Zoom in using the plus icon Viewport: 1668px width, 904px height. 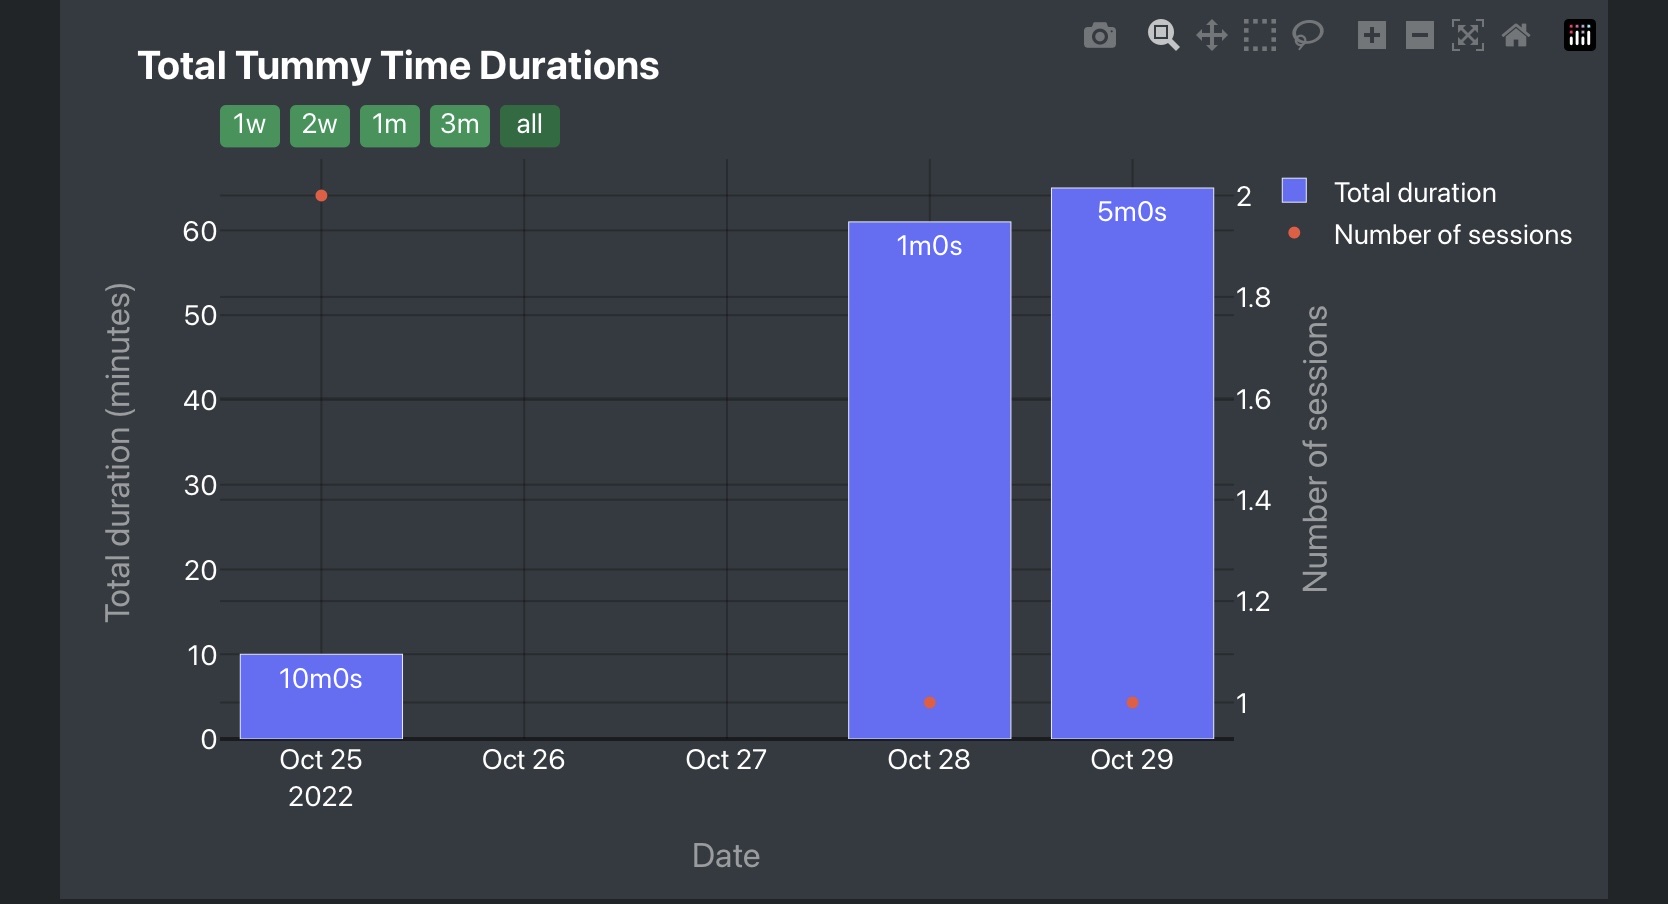point(1371,35)
